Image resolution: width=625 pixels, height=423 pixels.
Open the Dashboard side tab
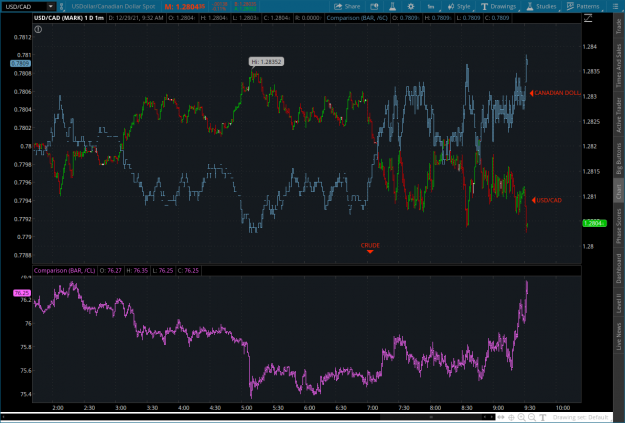(619, 268)
